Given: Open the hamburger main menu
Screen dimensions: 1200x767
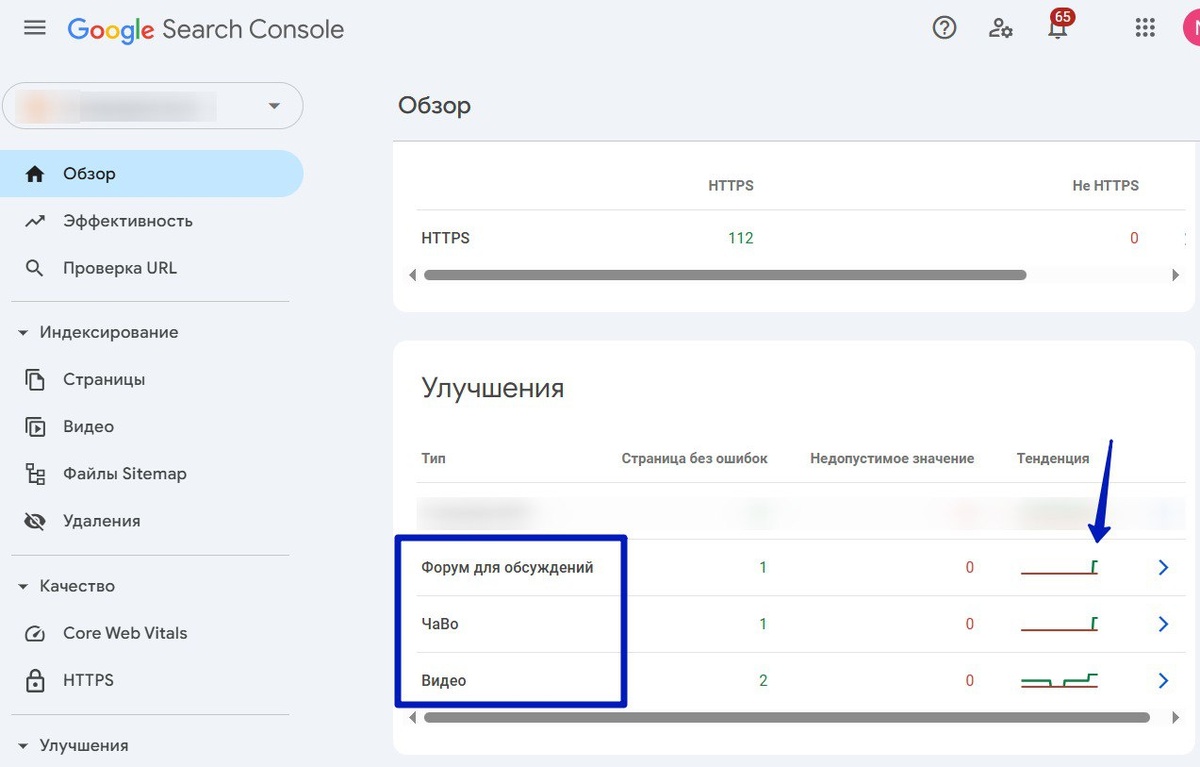Looking at the screenshot, I should [x=35, y=28].
